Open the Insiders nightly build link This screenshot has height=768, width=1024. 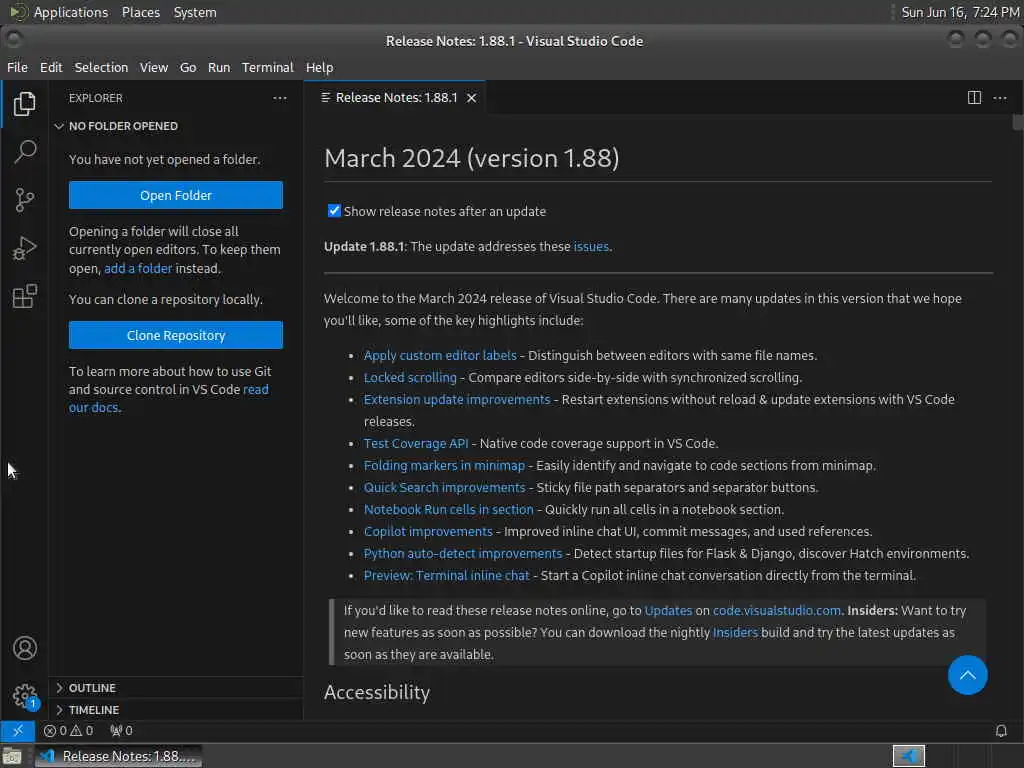point(735,632)
